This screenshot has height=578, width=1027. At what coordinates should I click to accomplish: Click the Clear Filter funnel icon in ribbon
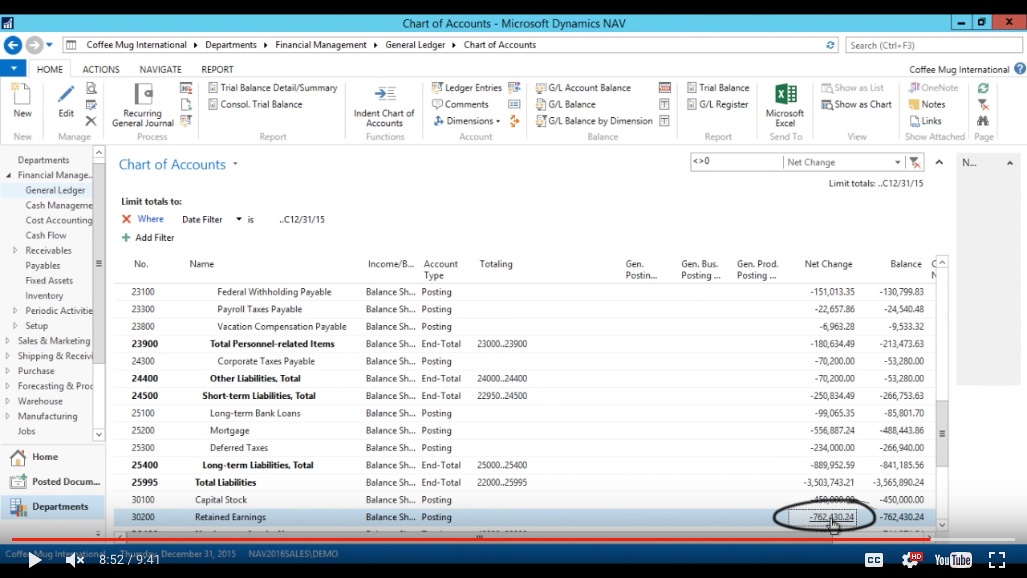pos(983,104)
